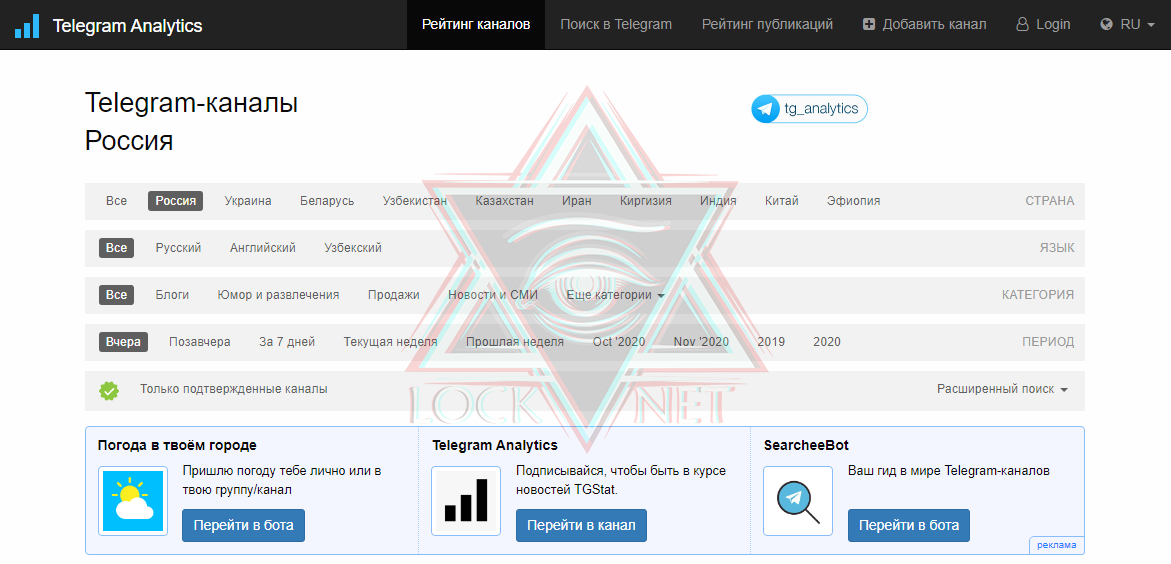Click the user icon beside Login
Screen dimensions: 1171x564
click(1022, 25)
